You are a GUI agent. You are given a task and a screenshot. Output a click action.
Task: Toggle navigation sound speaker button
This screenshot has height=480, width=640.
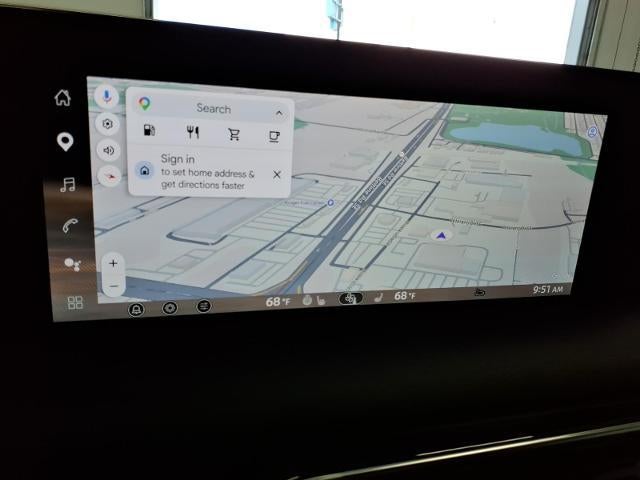[108, 151]
